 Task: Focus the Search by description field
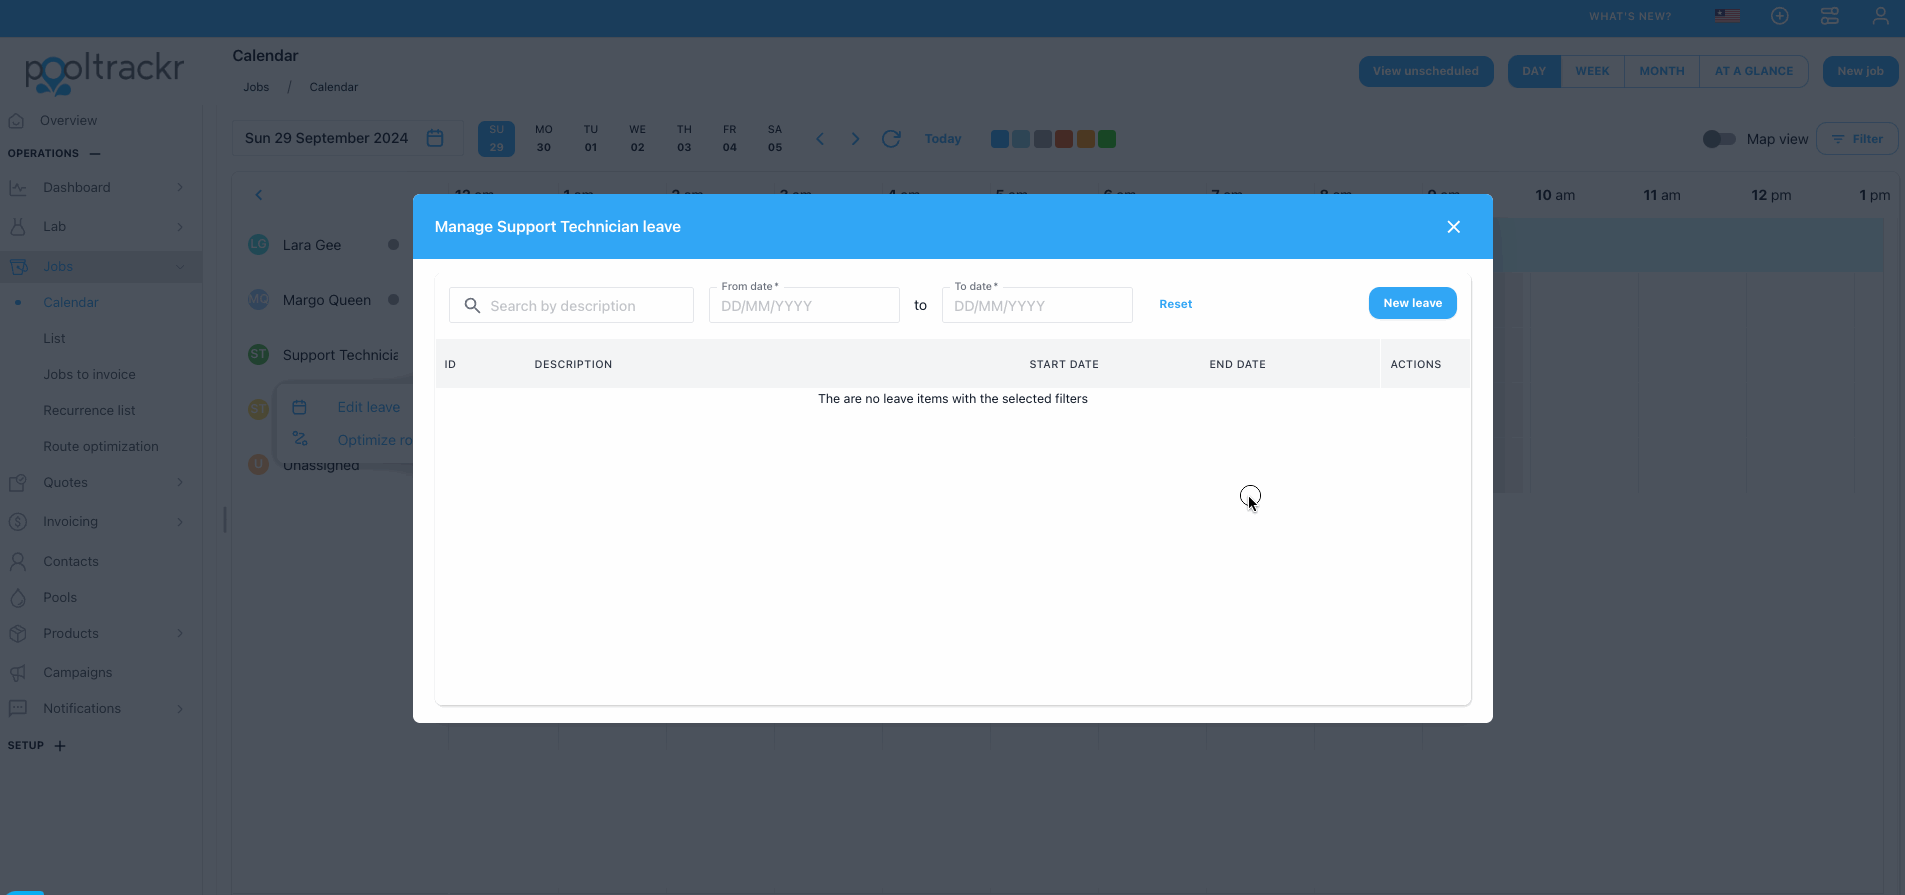click(x=571, y=305)
